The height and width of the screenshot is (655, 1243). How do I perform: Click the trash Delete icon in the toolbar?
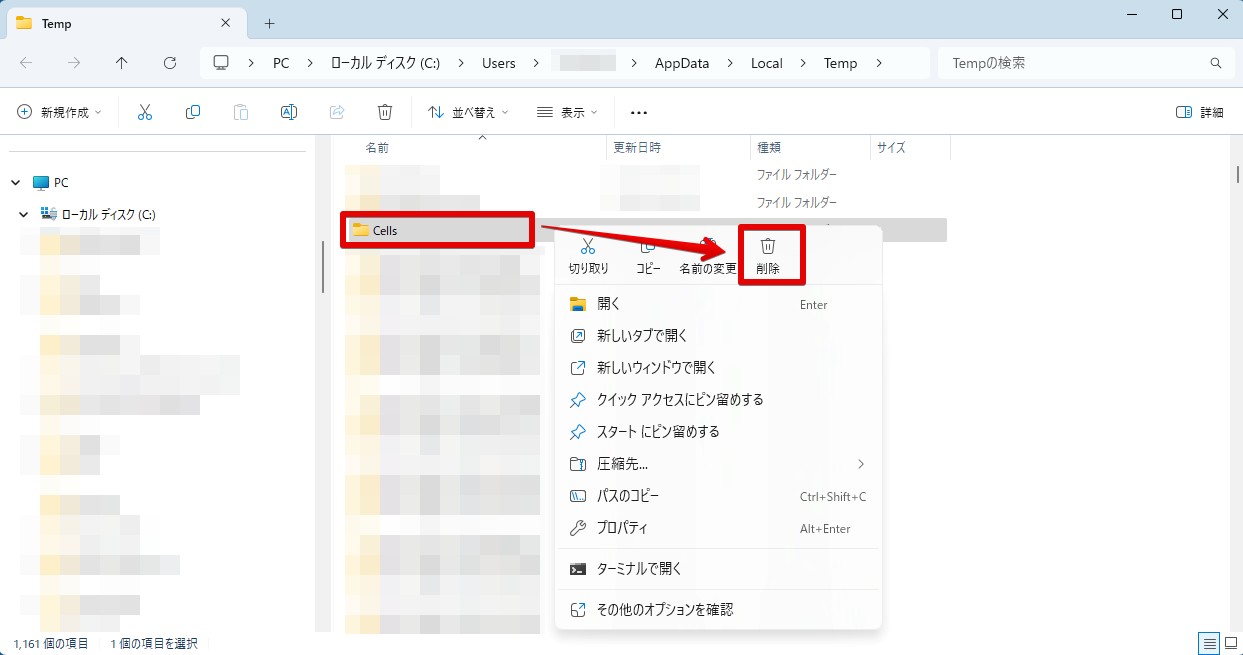pos(385,111)
